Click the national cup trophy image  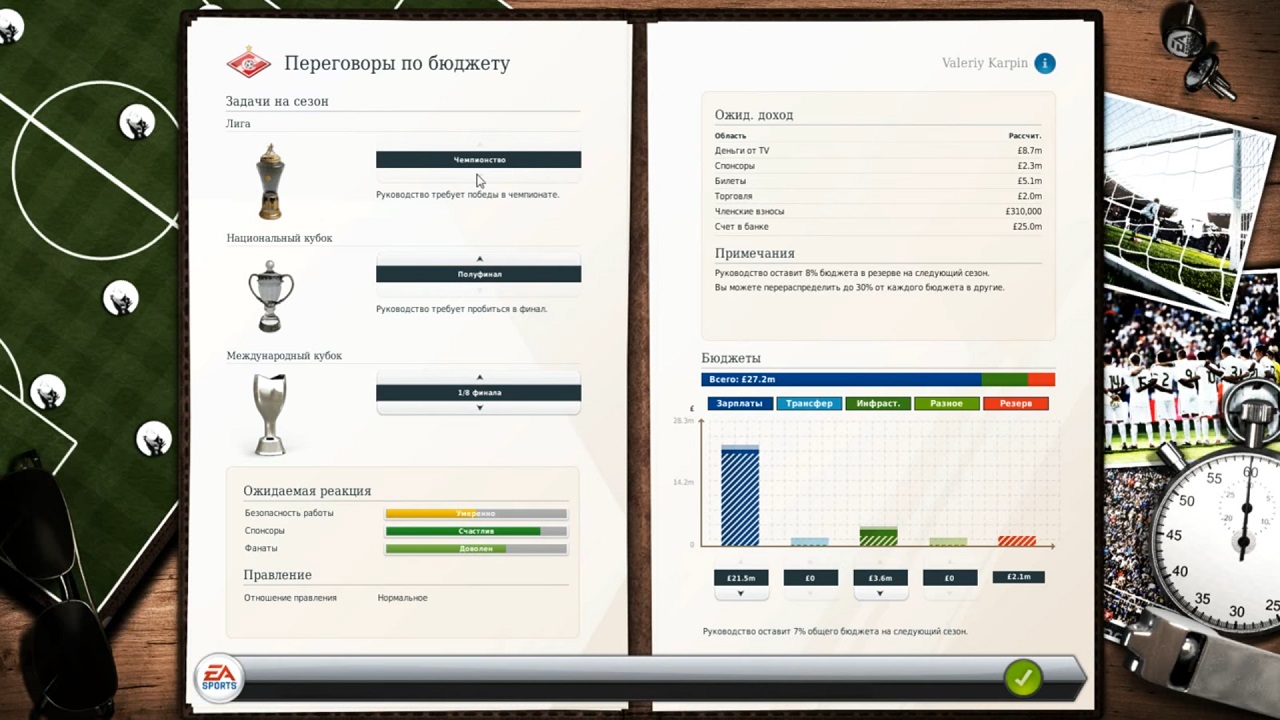pyautogui.click(x=270, y=296)
